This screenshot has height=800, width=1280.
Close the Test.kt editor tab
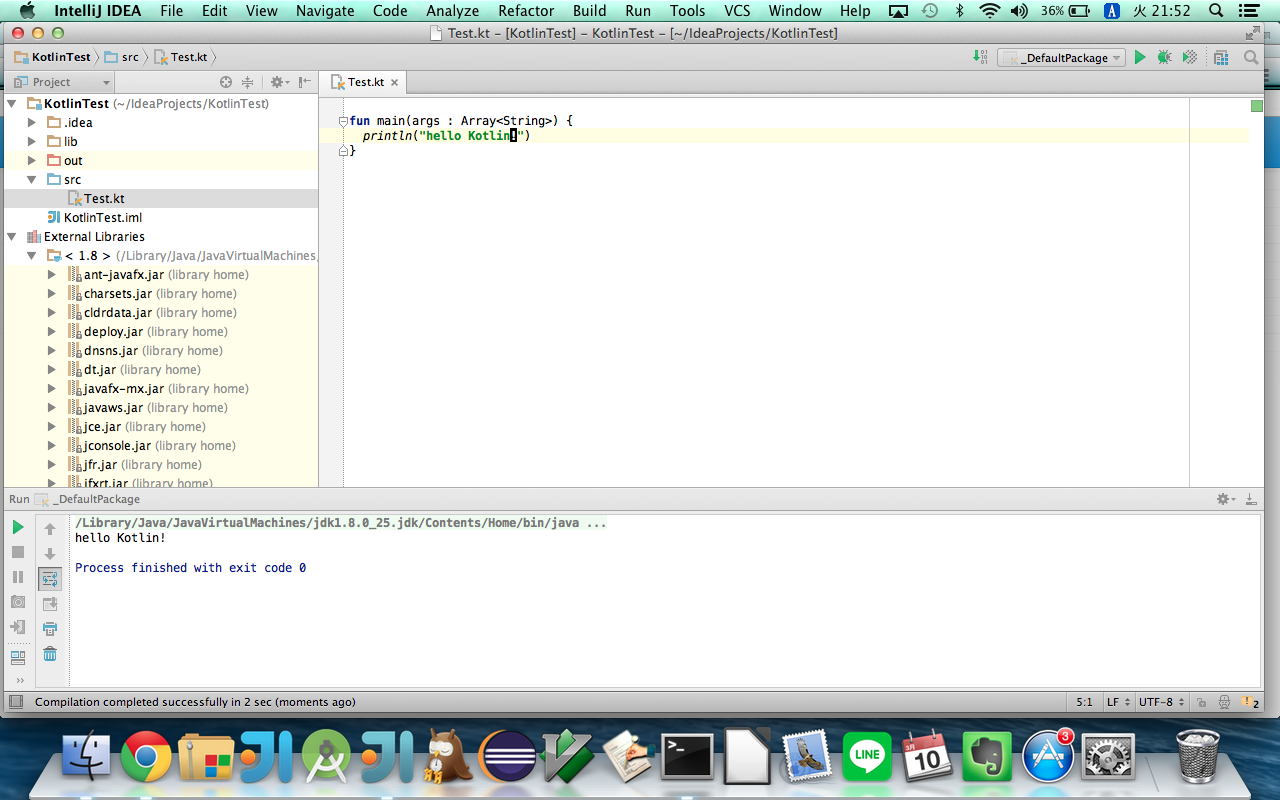coord(395,83)
